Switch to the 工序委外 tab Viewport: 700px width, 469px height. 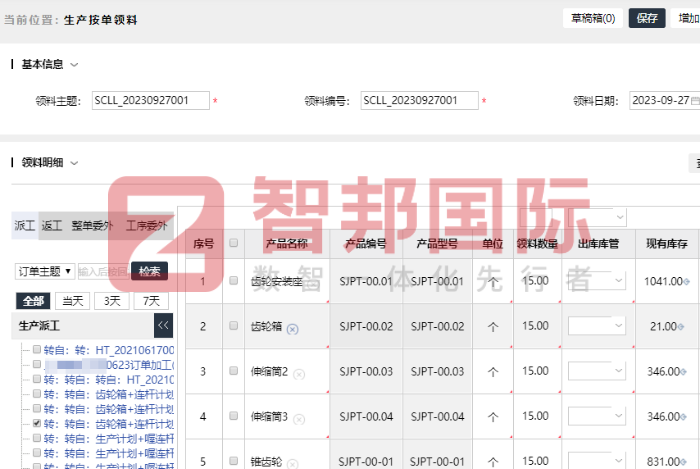[146, 226]
